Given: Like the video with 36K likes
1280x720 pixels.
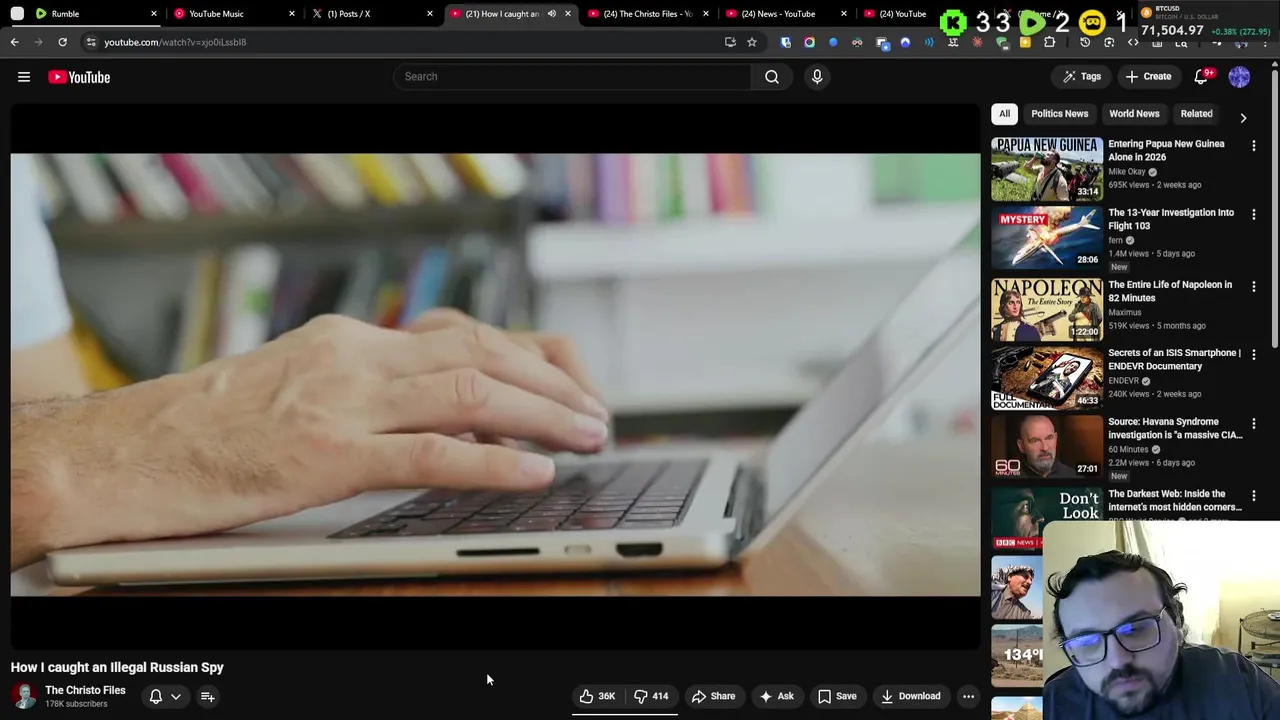Looking at the screenshot, I should click(598, 697).
